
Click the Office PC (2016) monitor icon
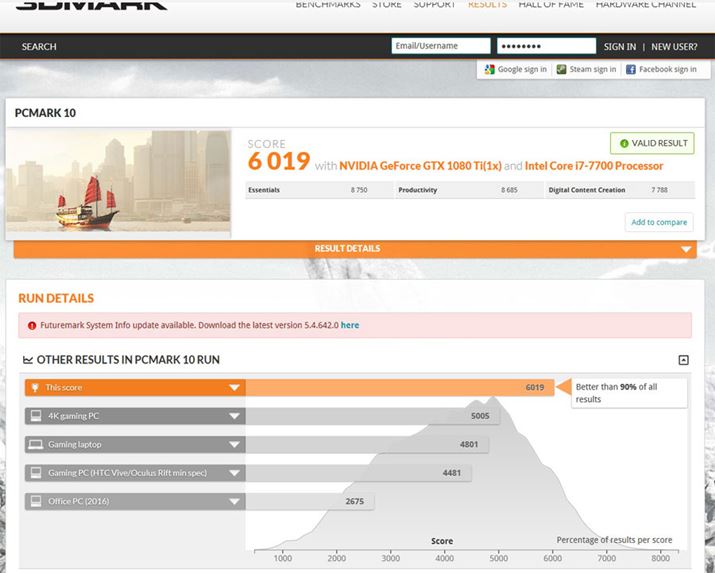pyautogui.click(x=36, y=501)
